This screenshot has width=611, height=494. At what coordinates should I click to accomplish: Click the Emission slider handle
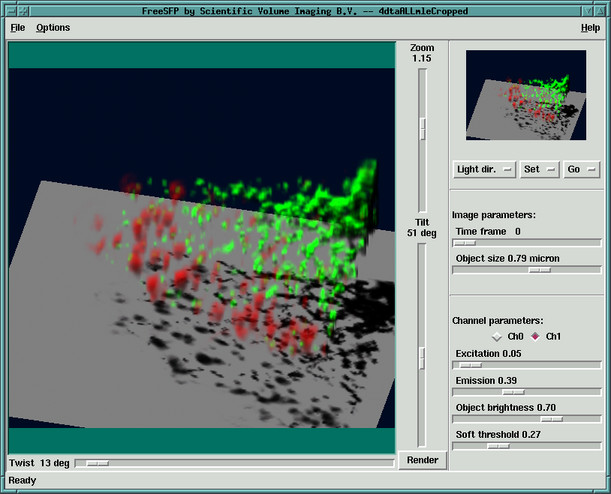tap(513, 392)
